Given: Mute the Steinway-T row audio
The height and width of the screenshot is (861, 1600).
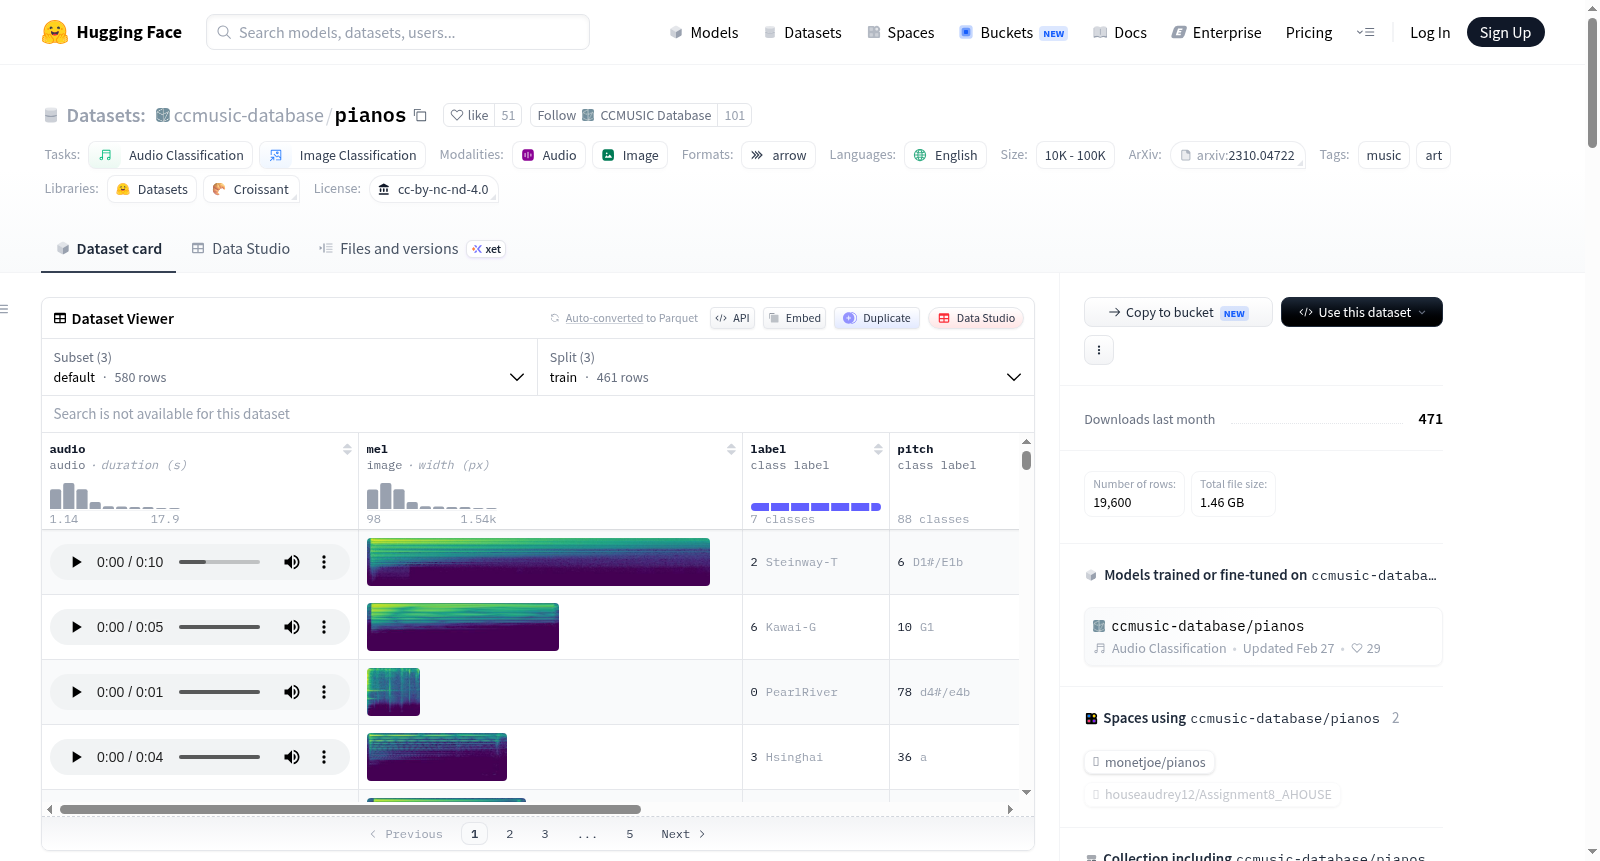Looking at the screenshot, I should click(x=292, y=562).
